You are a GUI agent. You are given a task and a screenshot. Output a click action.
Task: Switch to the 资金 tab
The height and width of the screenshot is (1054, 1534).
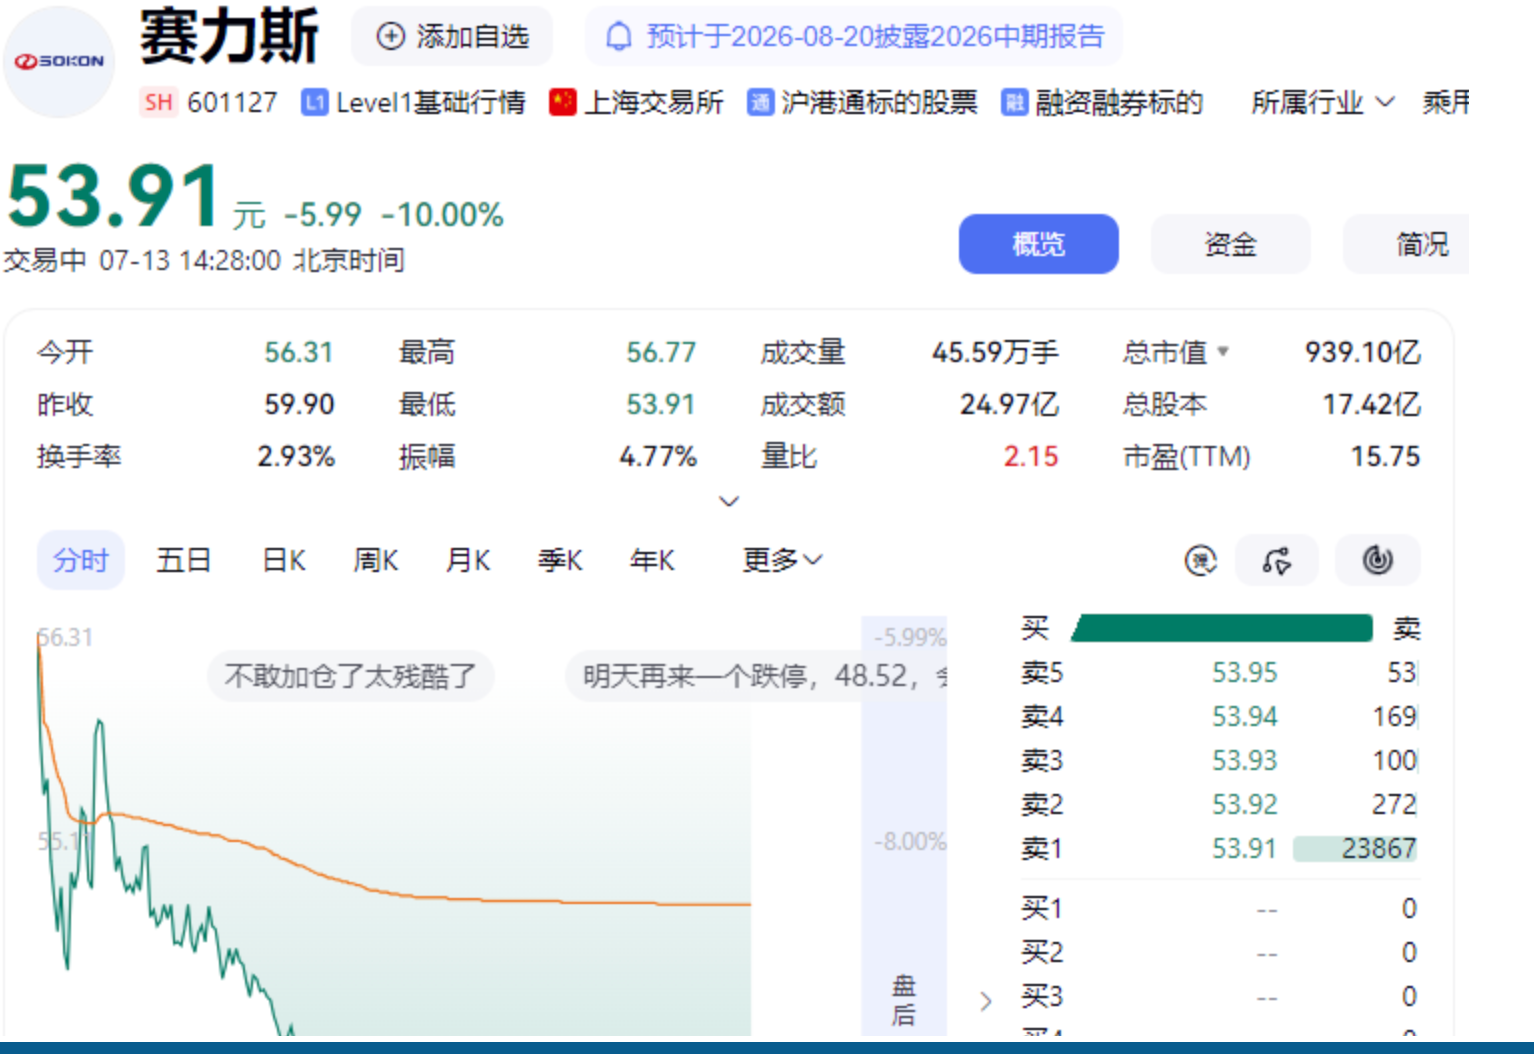point(1230,244)
